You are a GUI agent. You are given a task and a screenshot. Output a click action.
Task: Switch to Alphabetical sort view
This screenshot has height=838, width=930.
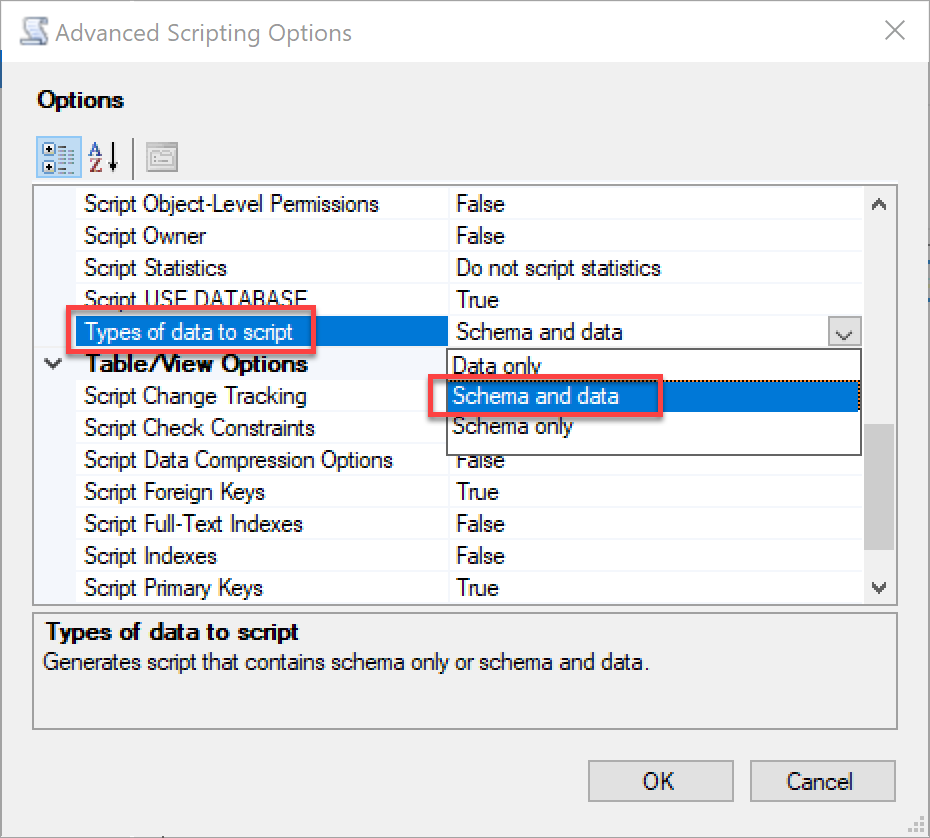(x=104, y=157)
